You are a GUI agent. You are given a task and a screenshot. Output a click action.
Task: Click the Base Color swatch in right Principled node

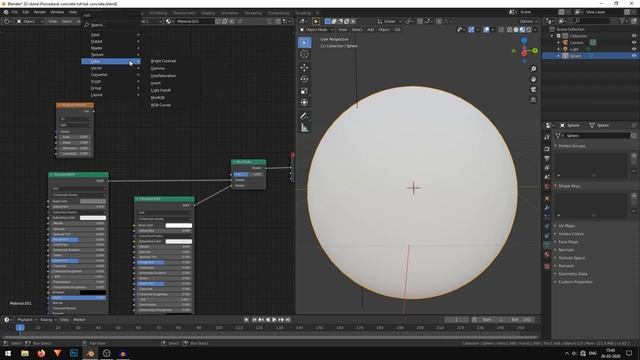[x=178, y=225]
